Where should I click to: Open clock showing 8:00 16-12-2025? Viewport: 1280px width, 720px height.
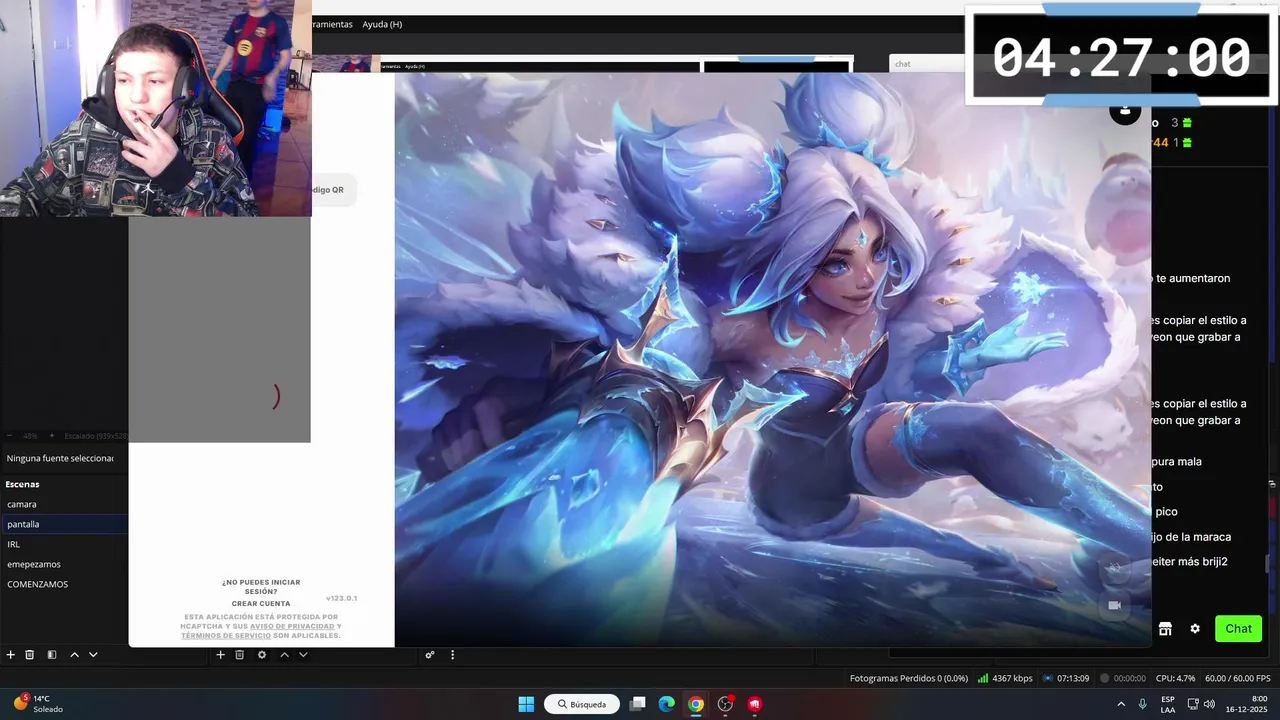coord(1247,704)
